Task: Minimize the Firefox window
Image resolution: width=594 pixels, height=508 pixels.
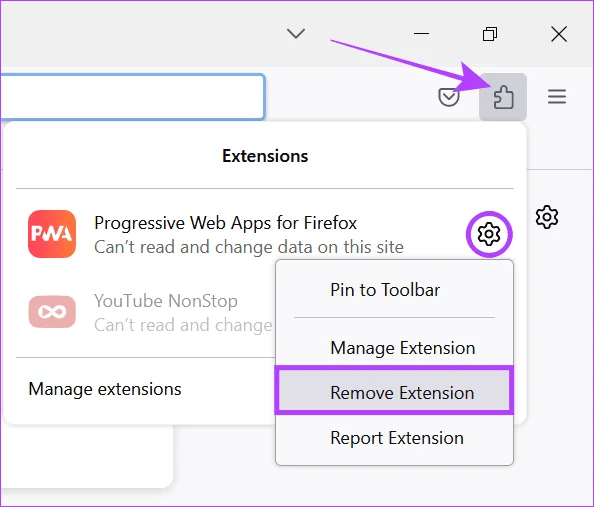Action: click(x=421, y=33)
